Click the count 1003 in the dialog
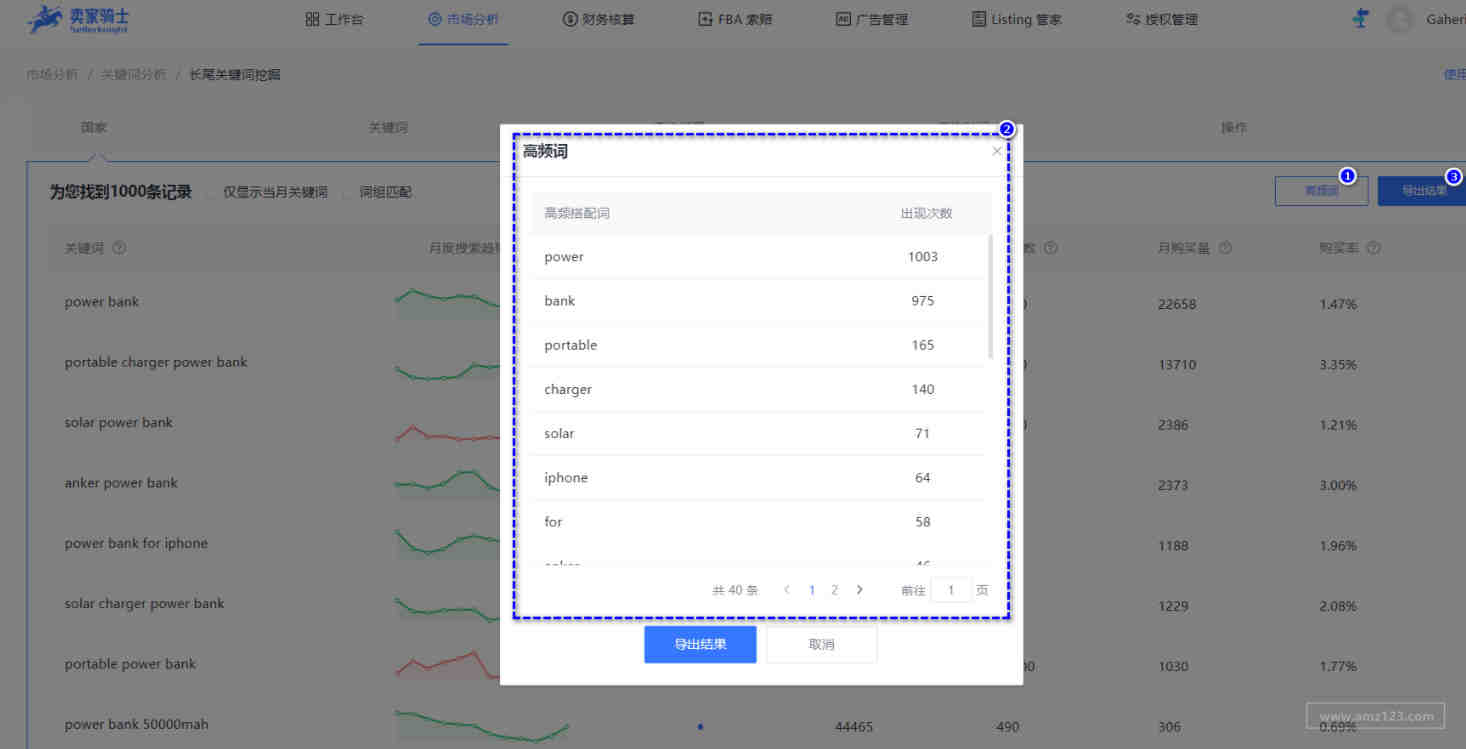Screen dimensions: 1466x749 click(922, 257)
